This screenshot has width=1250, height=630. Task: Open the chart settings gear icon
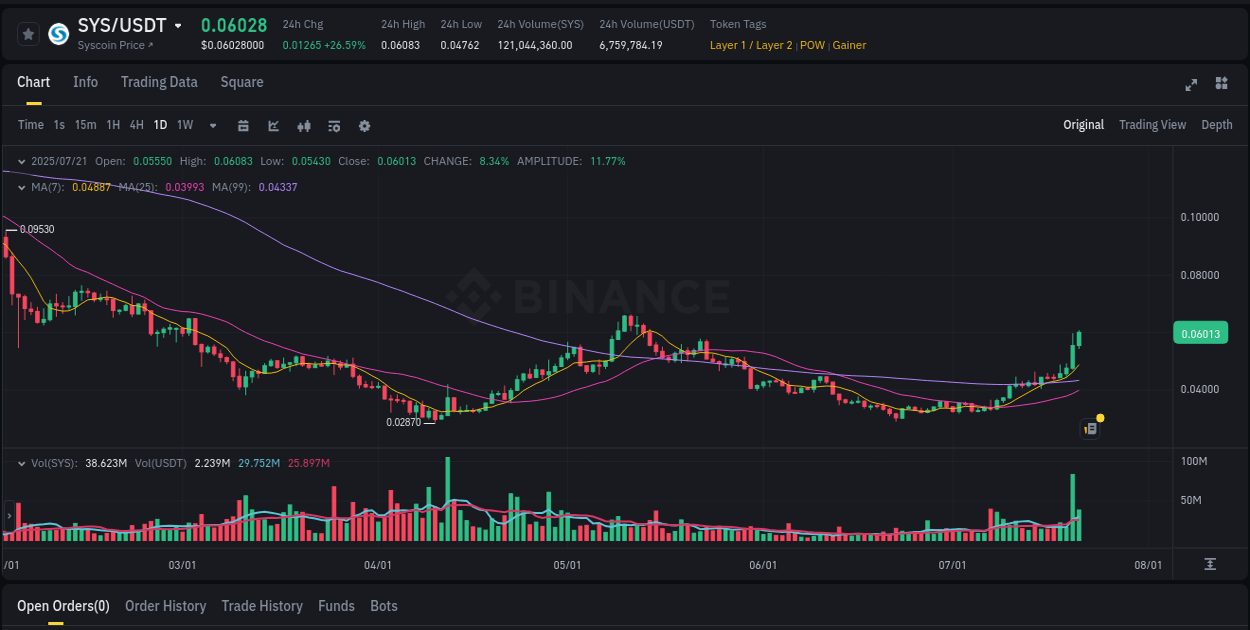pyautogui.click(x=365, y=126)
